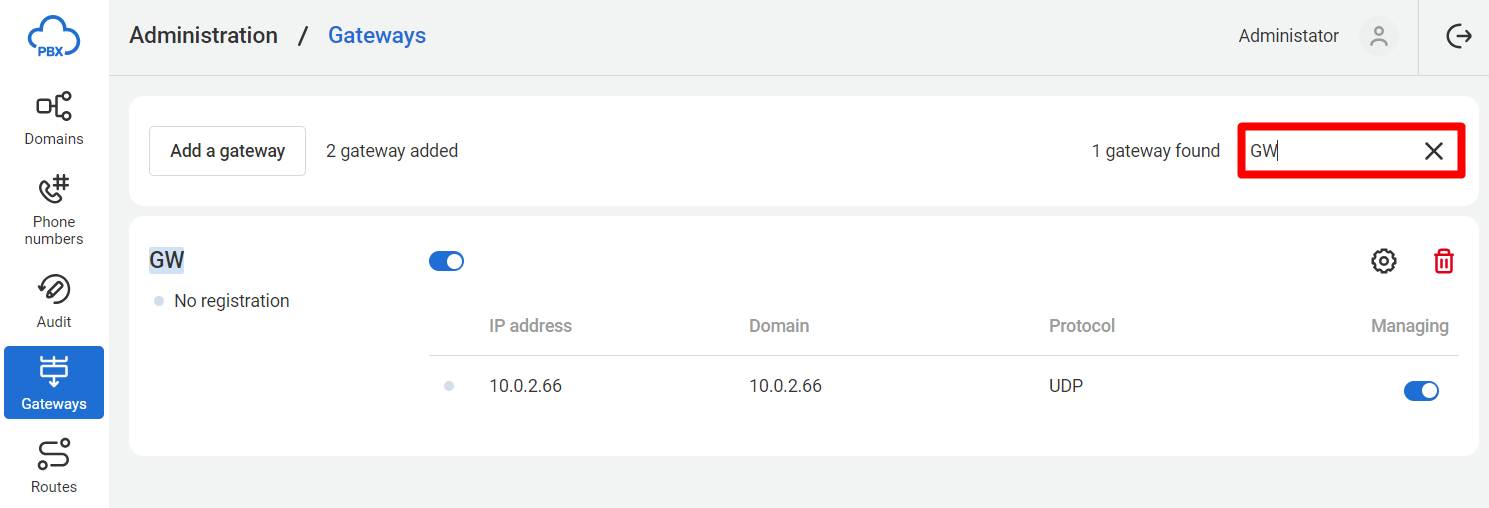Viewport: 1489px width, 508px height.
Task: Click the user profile avatar icon
Action: click(1379, 36)
